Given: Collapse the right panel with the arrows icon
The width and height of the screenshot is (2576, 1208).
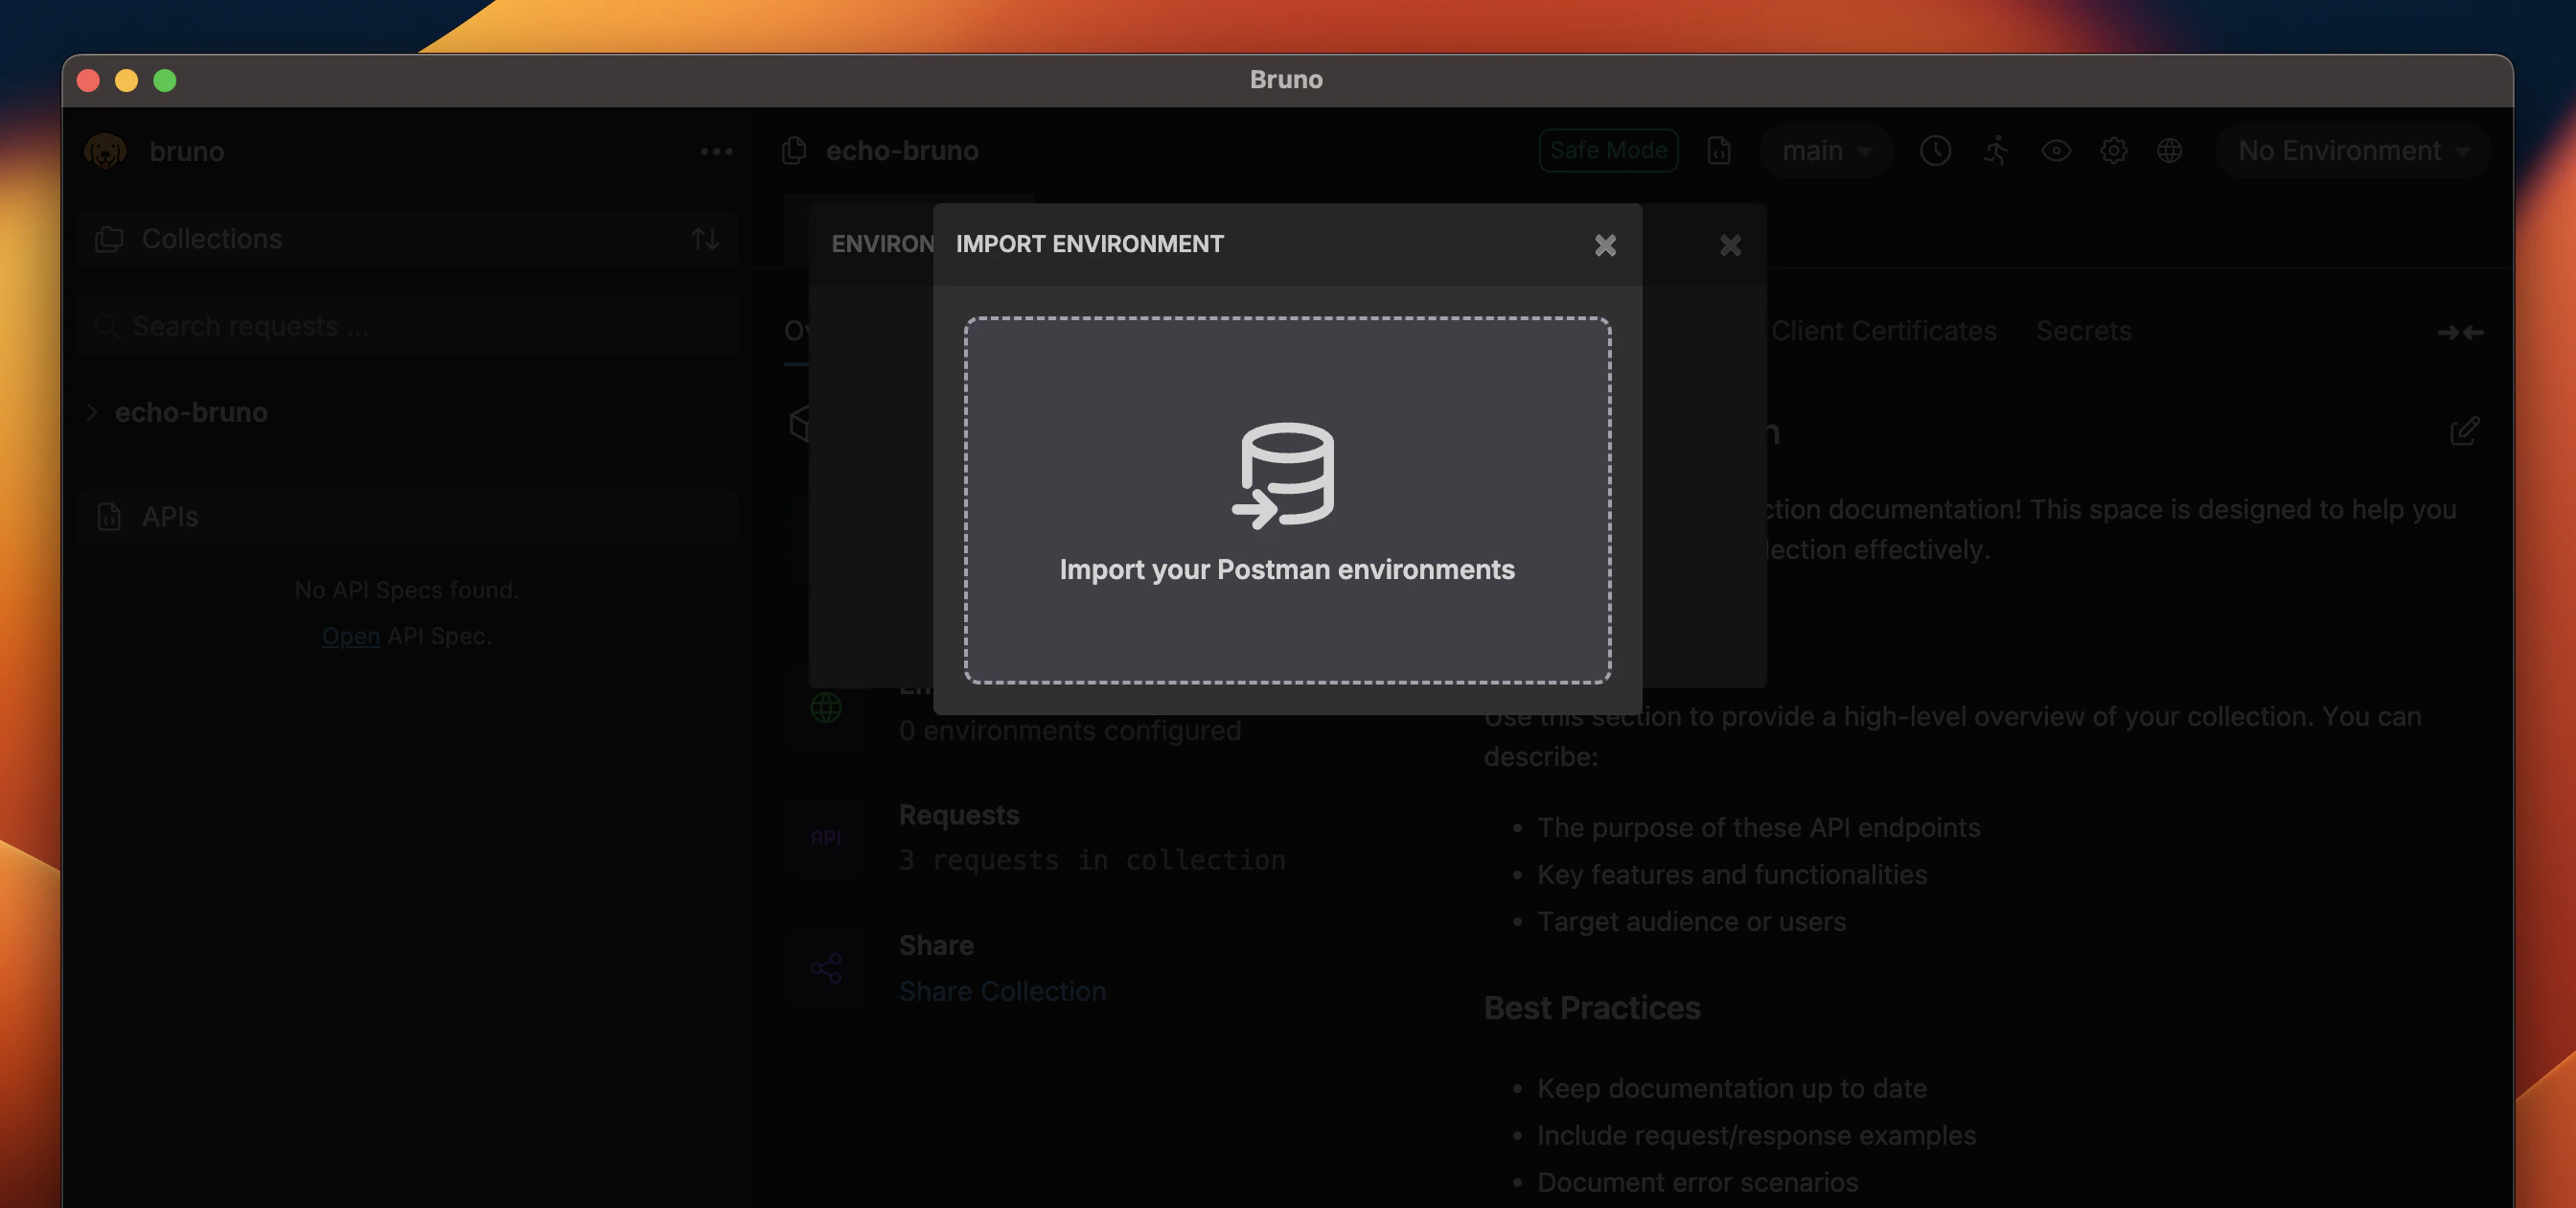Looking at the screenshot, I should (x=2461, y=332).
